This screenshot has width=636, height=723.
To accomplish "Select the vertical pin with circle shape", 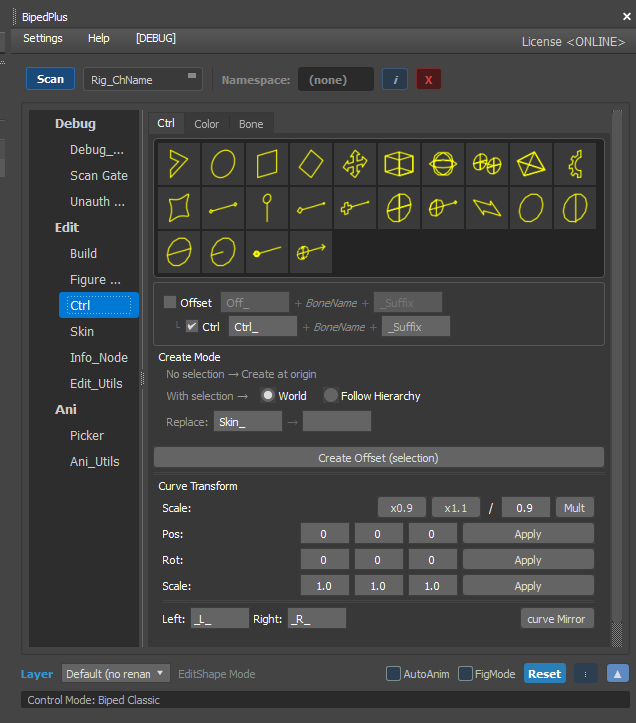I will pyautogui.click(x=267, y=208).
